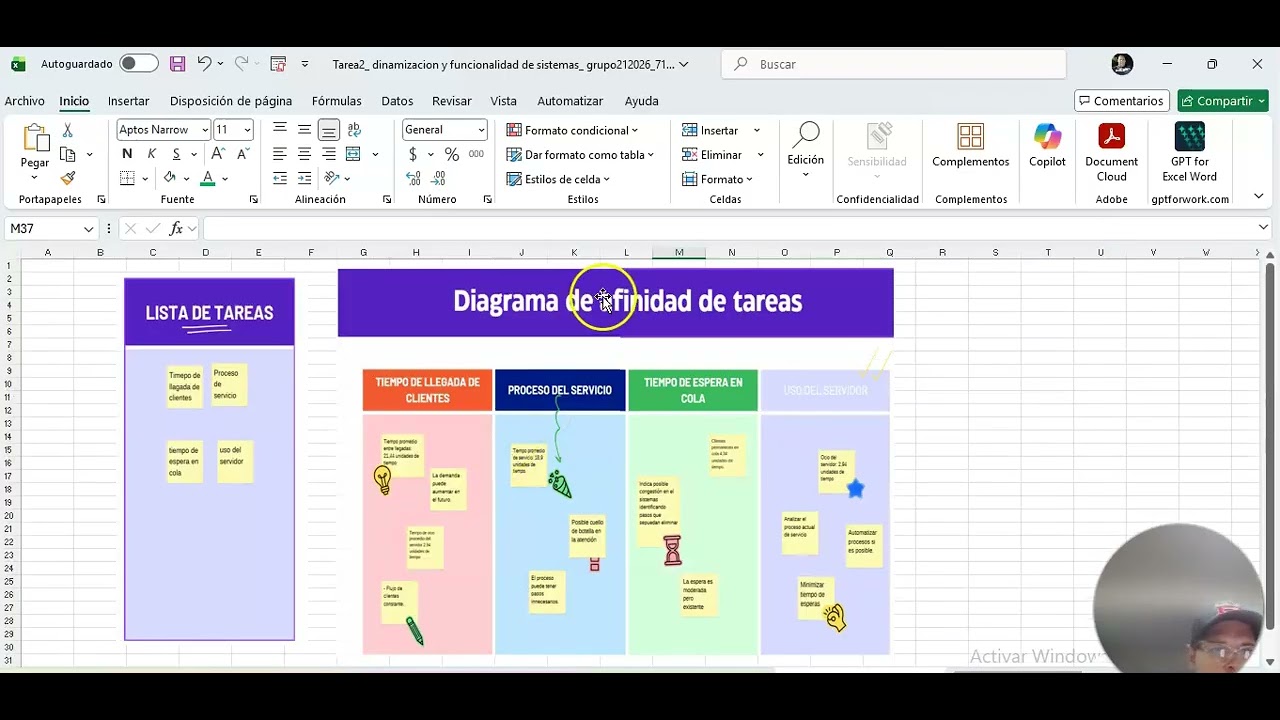1280x720 pixels.
Task: Click the Cut scissors icon
Action: pos(68,131)
